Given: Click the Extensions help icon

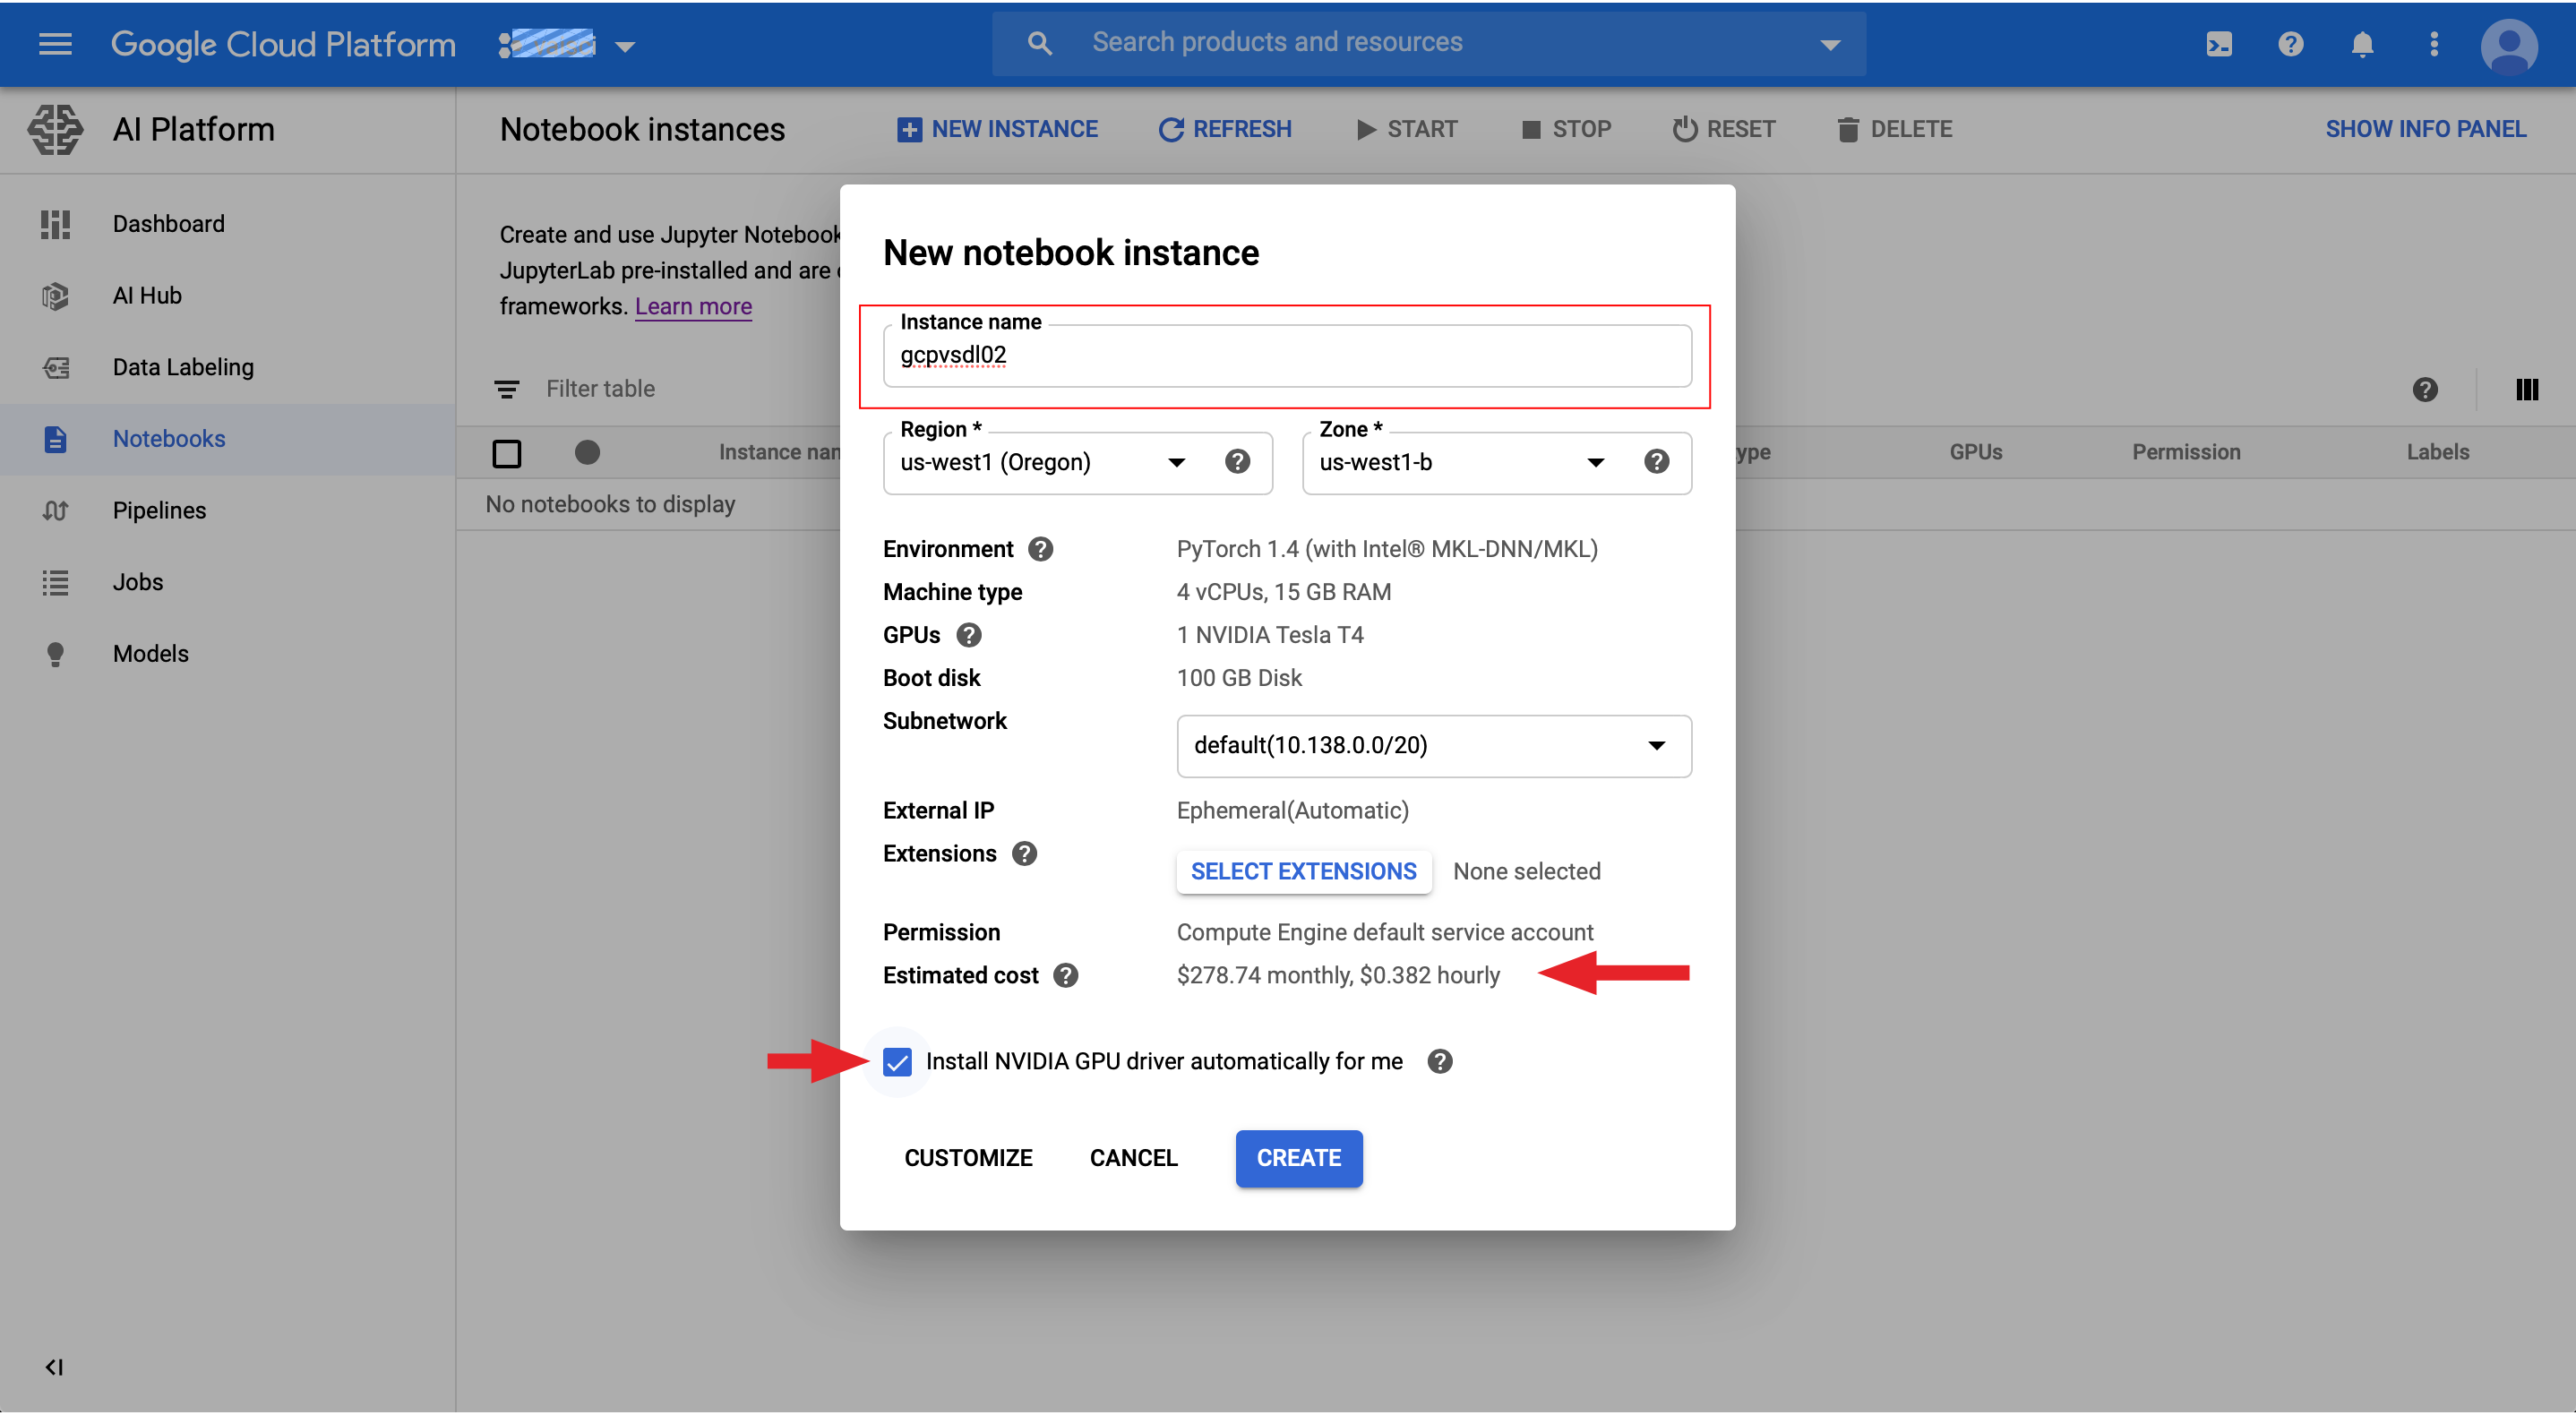Looking at the screenshot, I should (1025, 854).
